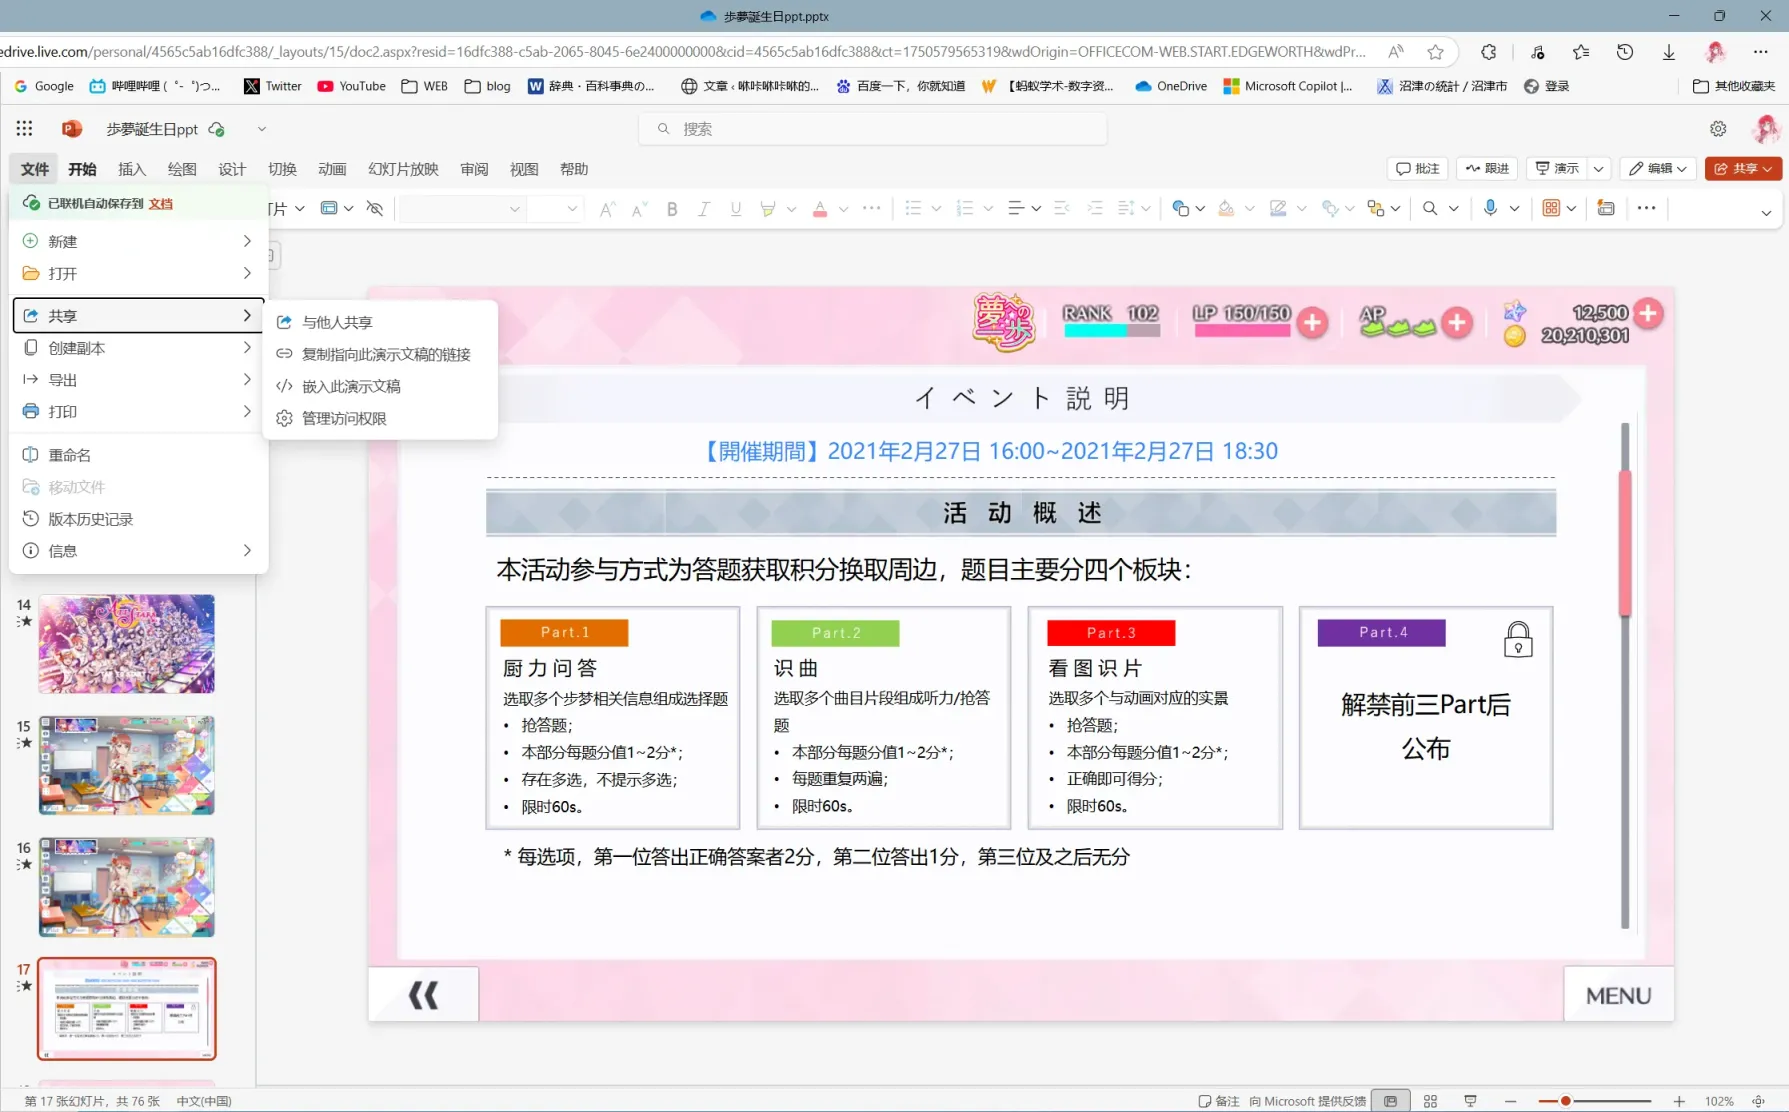Screen dimensions: 1789x1112
Task: Click the slide layout icon
Action: point(329,208)
